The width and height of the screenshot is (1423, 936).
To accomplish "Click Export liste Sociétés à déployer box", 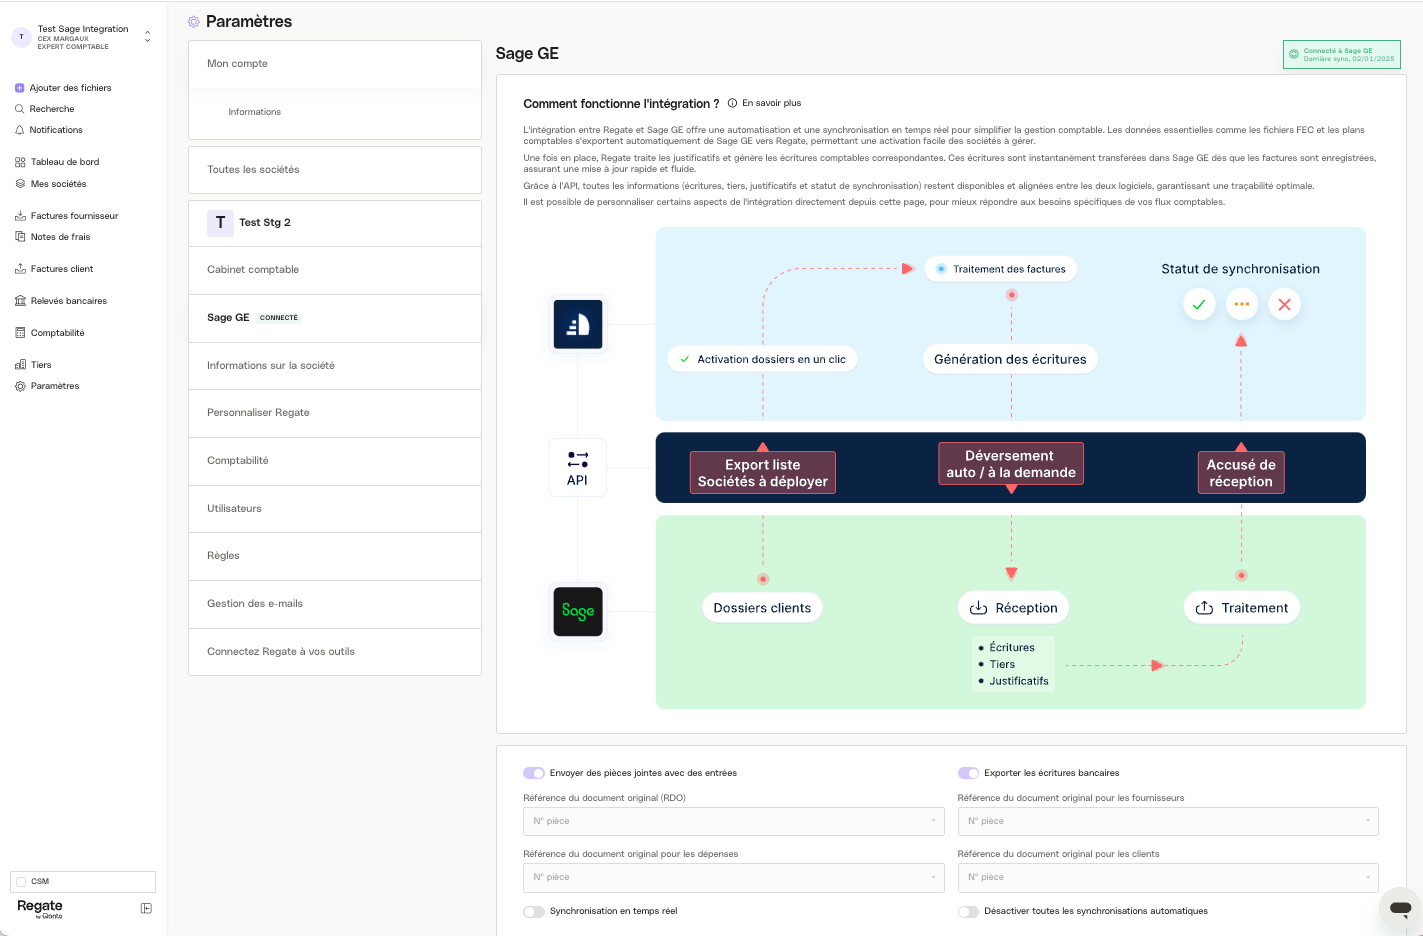I will tap(763, 473).
